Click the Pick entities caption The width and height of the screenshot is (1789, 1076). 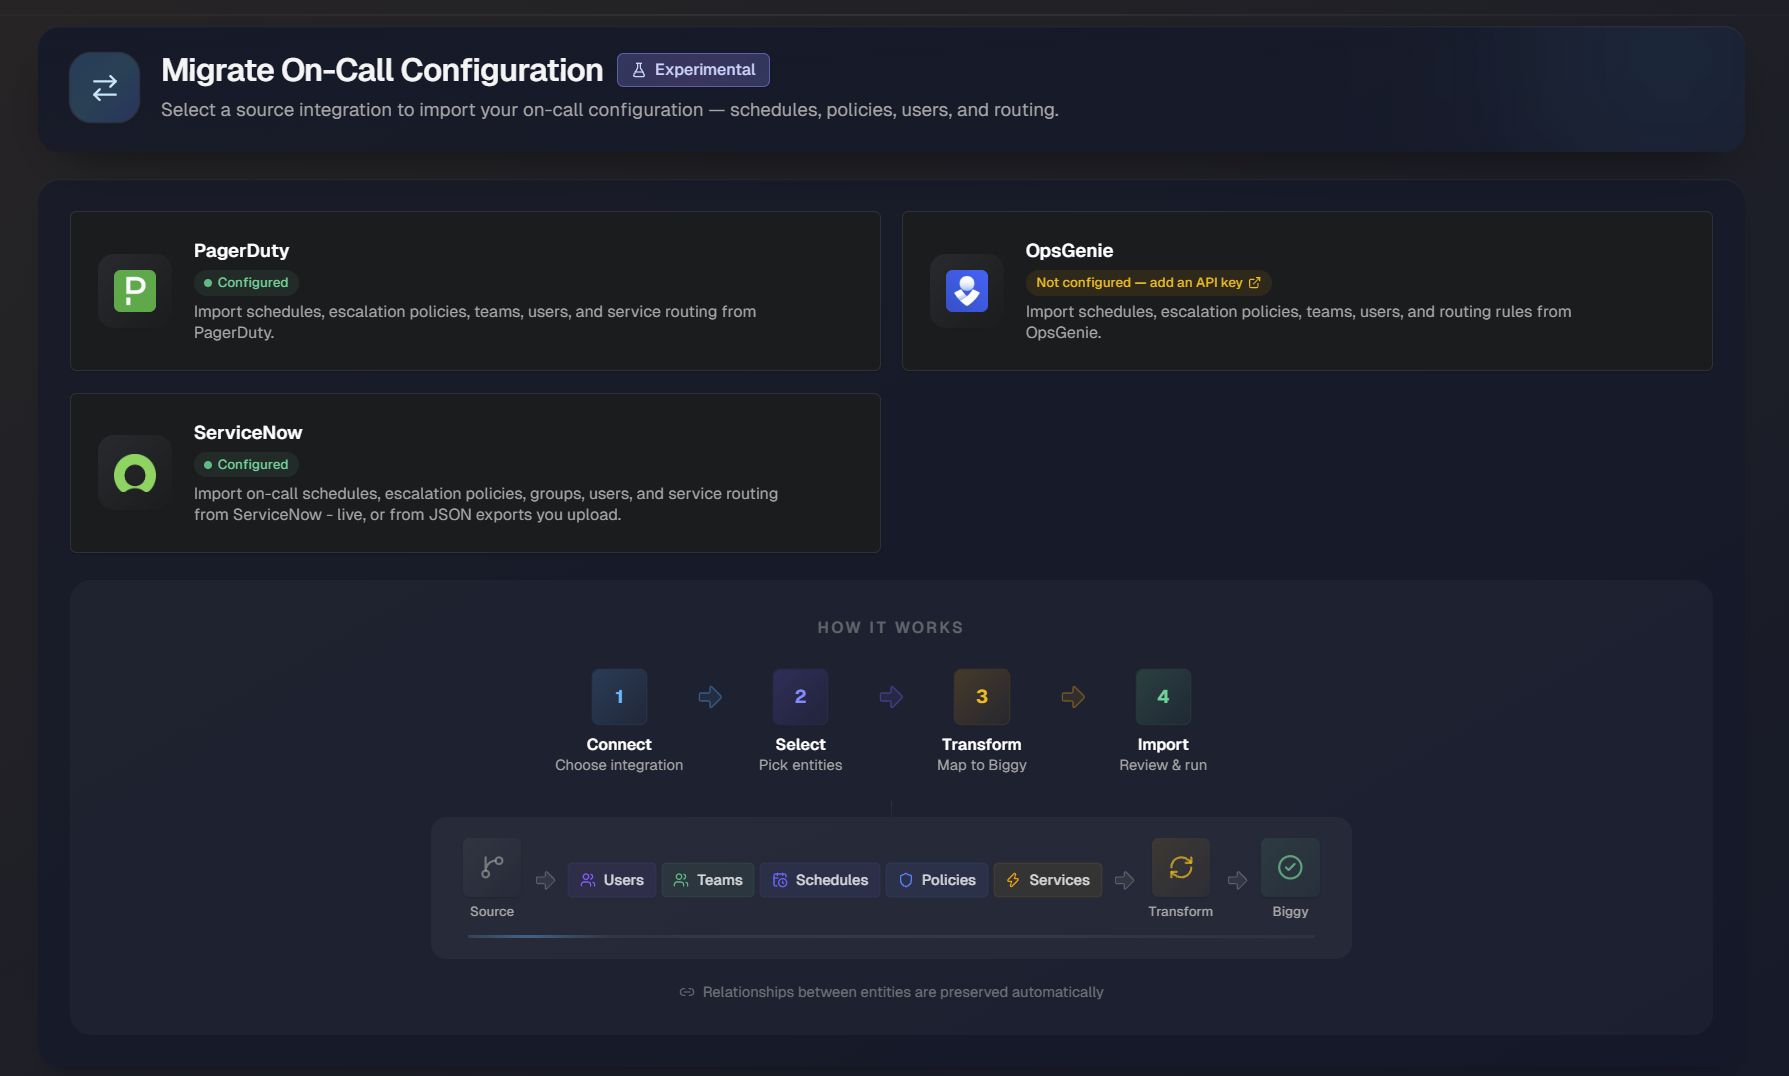click(800, 765)
